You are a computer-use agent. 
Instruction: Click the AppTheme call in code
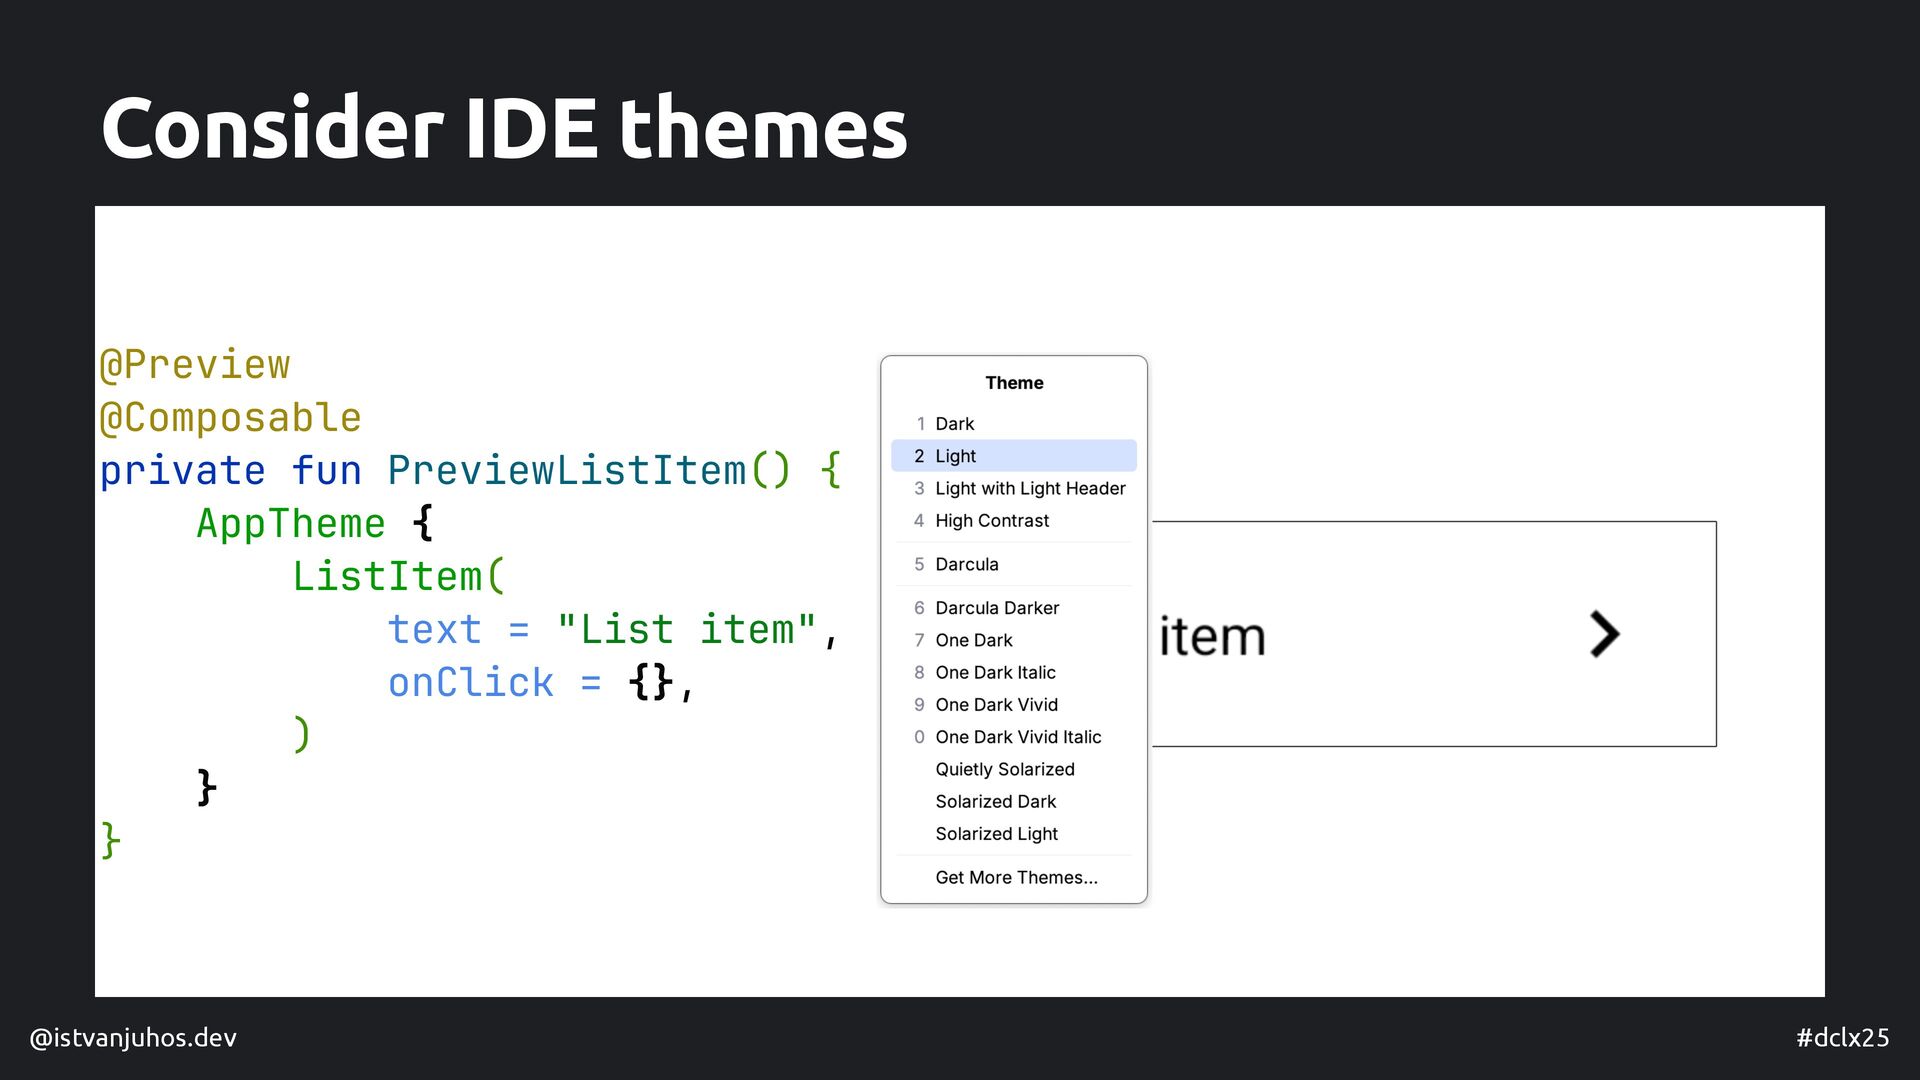[x=291, y=523]
